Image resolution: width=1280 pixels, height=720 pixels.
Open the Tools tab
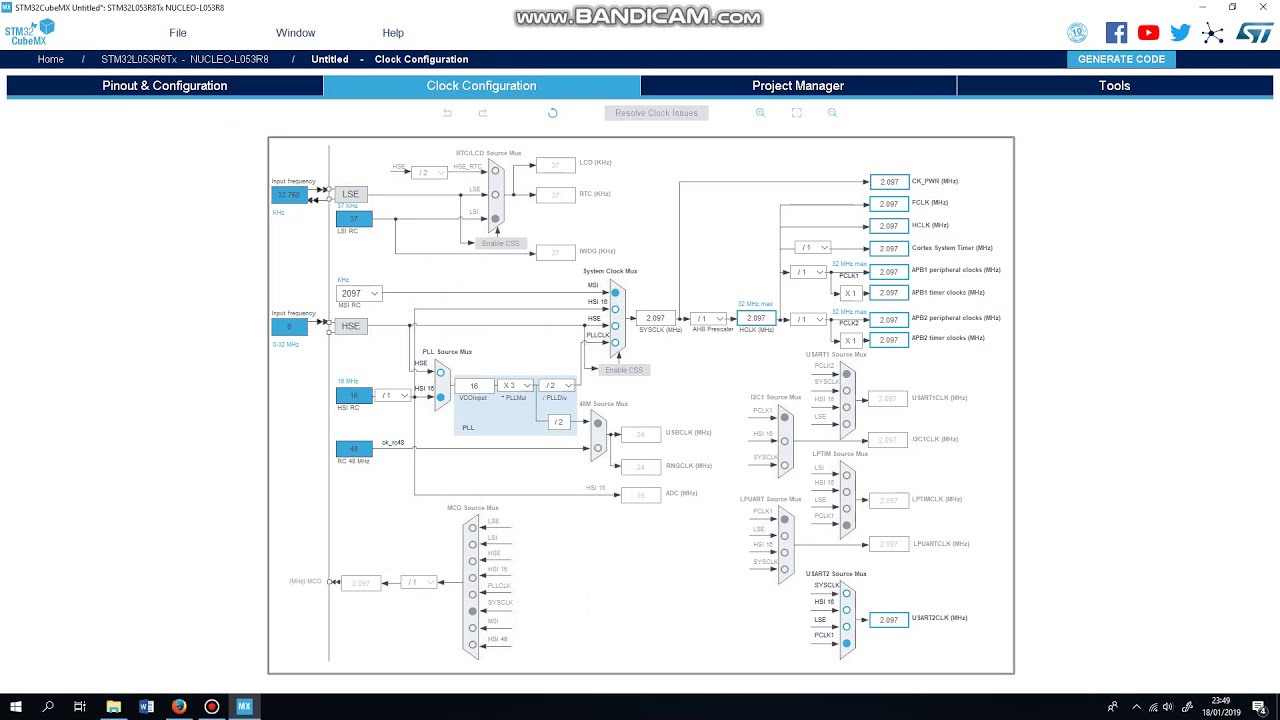click(1114, 86)
